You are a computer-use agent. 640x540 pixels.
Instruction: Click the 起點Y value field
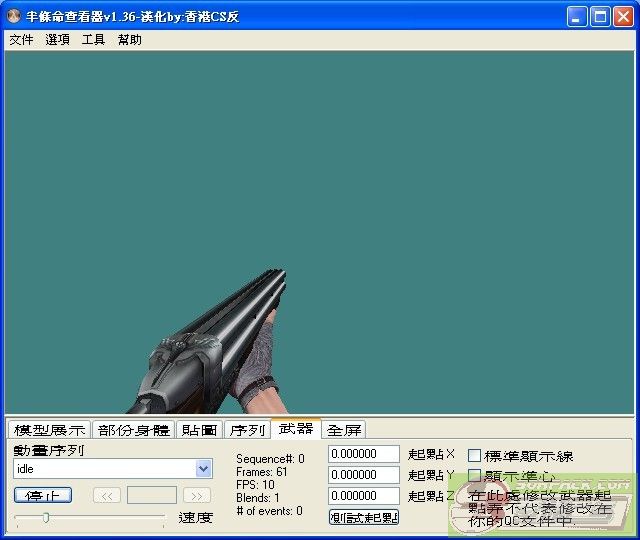364,475
